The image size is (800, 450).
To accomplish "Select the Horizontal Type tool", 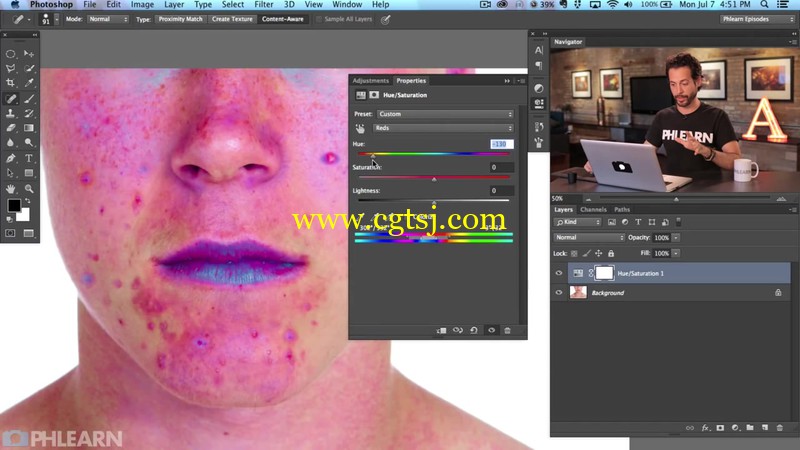I will point(29,159).
